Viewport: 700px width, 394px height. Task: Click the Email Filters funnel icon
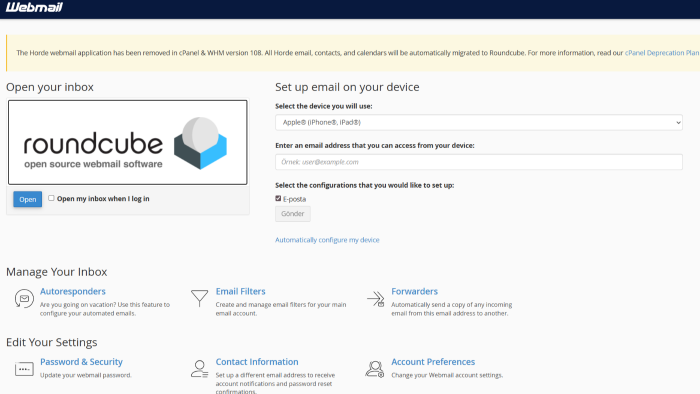point(199,298)
